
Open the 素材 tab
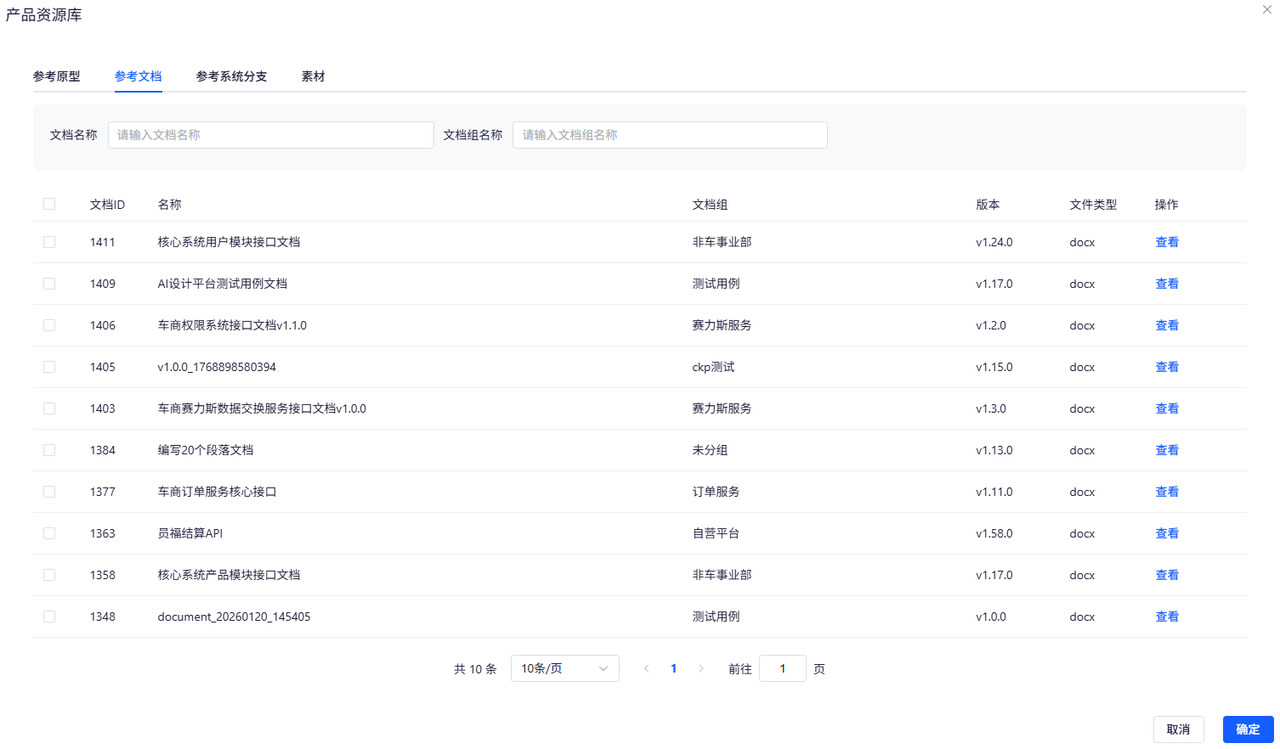[313, 76]
